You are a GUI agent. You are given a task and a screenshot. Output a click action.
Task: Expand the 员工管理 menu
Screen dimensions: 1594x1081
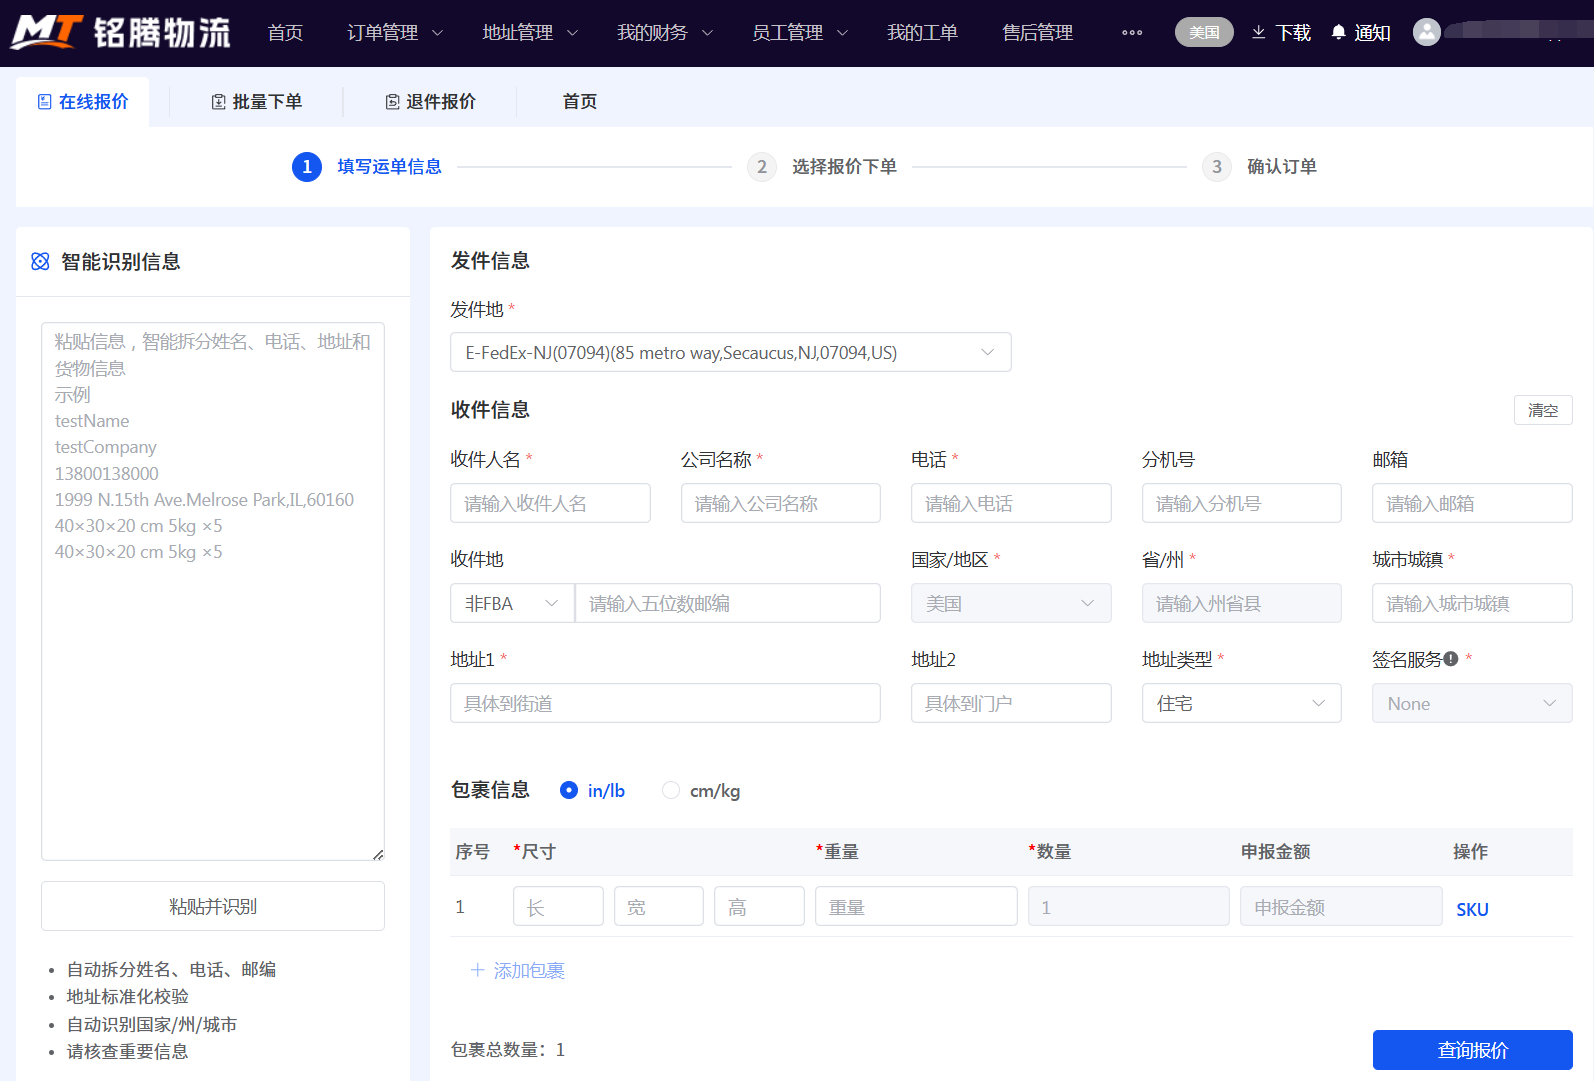pos(800,33)
